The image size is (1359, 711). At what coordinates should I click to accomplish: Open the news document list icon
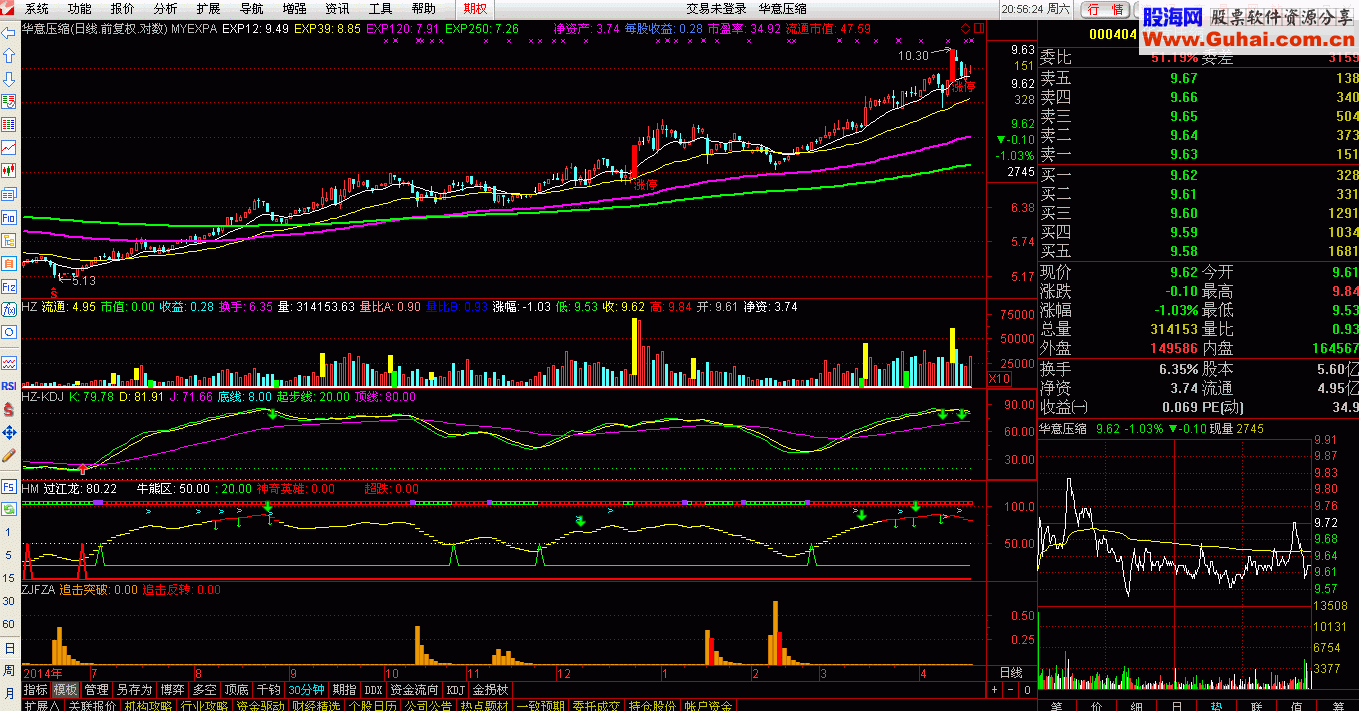(x=9, y=194)
